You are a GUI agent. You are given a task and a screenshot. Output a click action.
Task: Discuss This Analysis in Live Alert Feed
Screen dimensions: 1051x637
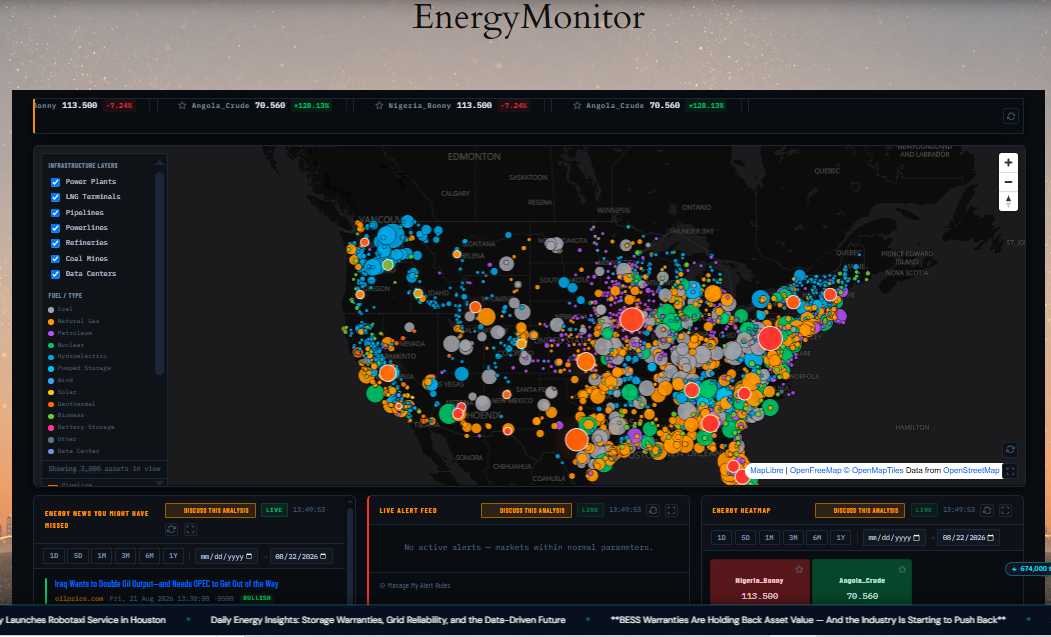(526, 510)
